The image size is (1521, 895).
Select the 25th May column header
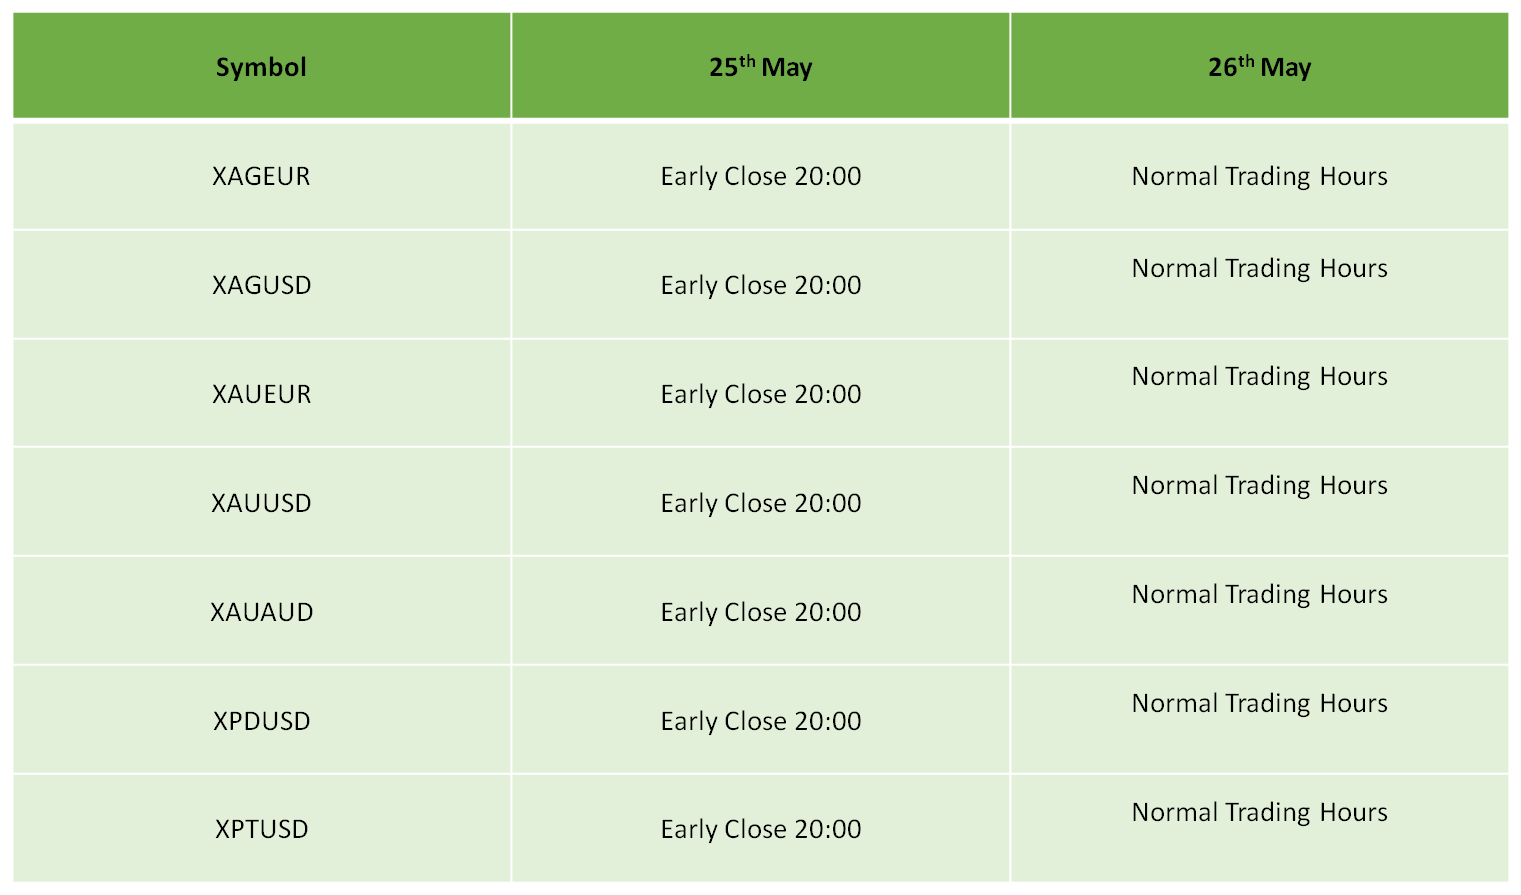click(x=760, y=67)
